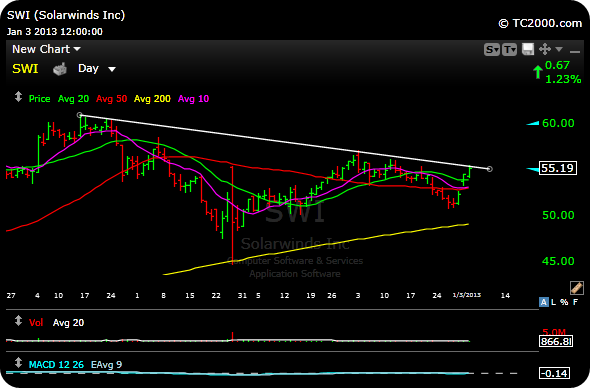Select trendline left endpoint handle
The image size is (590, 388).
coord(79,115)
